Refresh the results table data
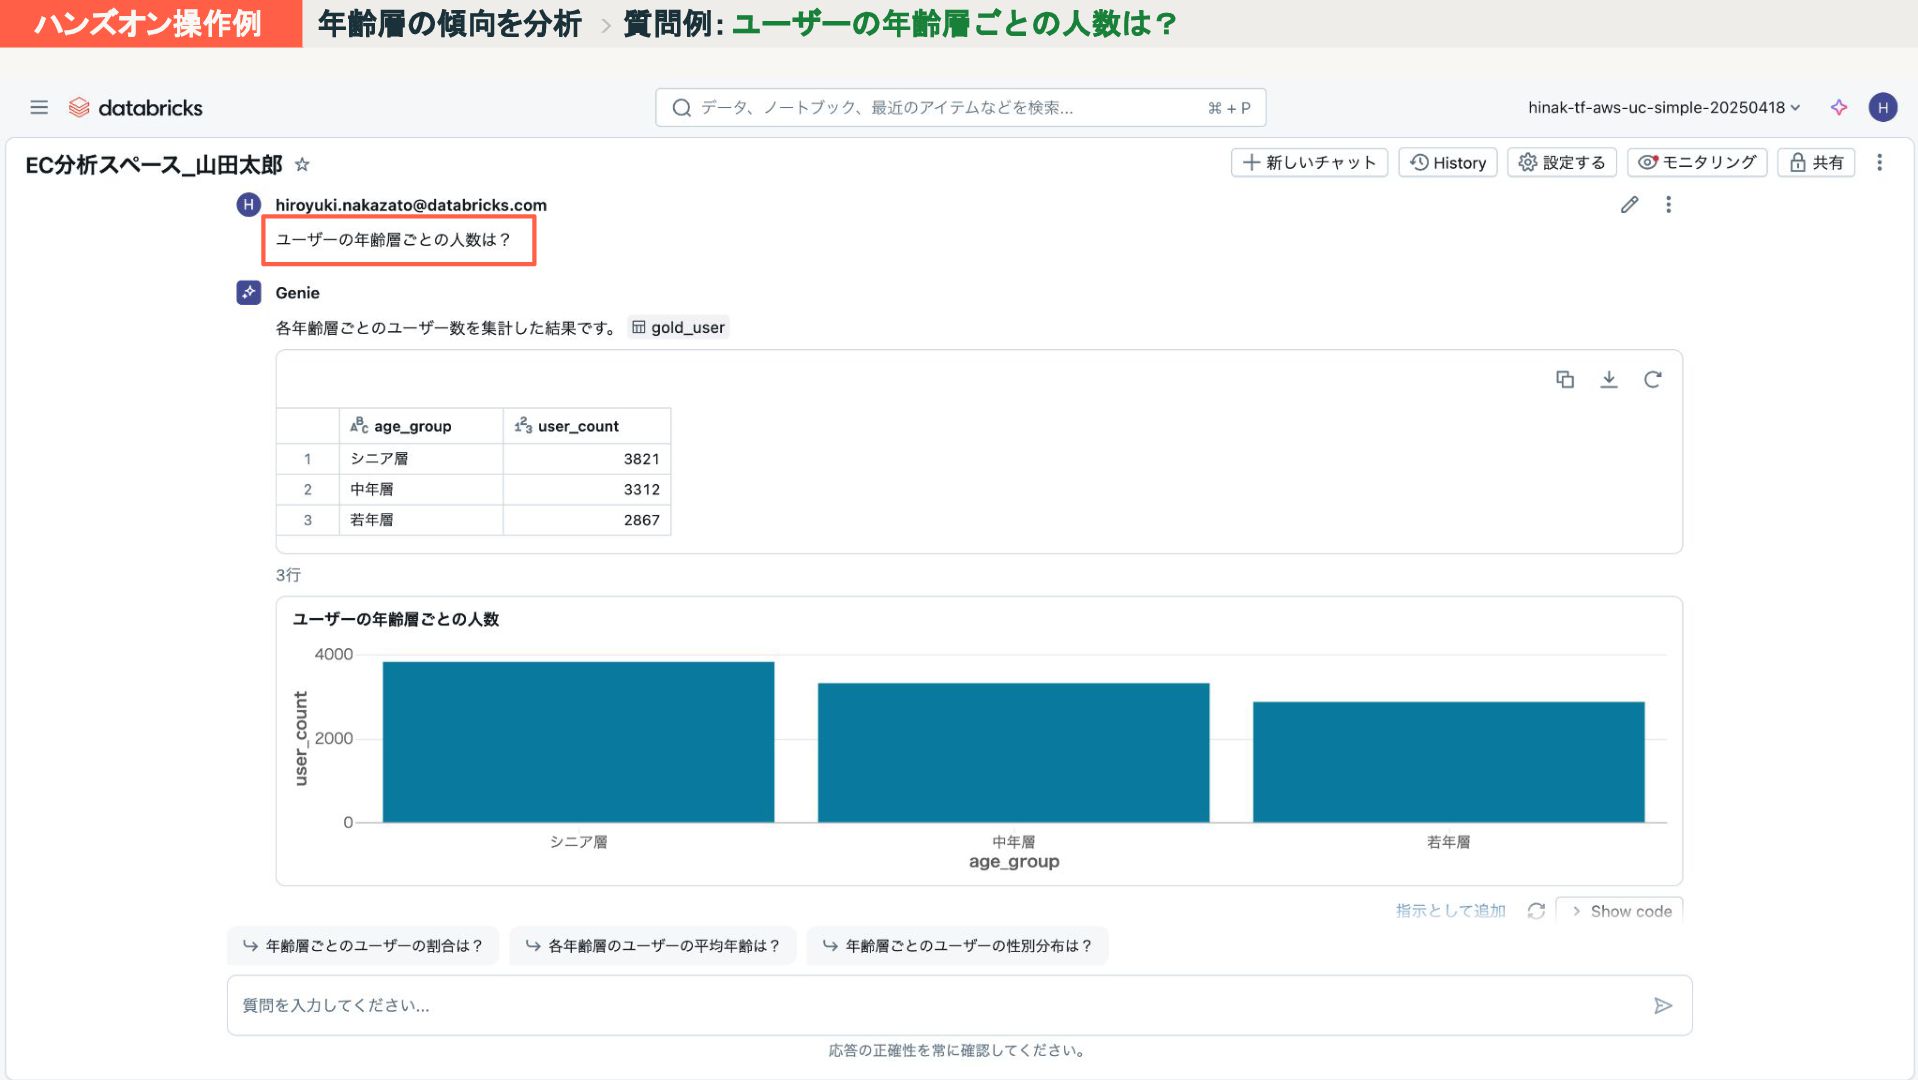Image resolution: width=1918 pixels, height=1080 pixels. 1652,379
